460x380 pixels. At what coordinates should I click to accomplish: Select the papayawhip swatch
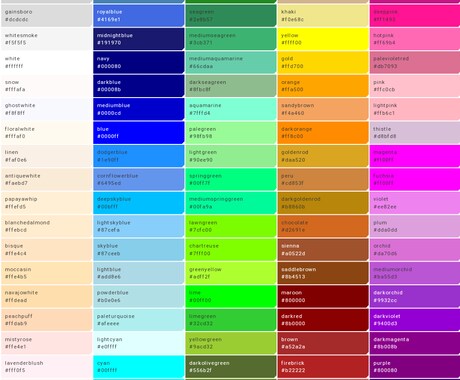click(46, 203)
